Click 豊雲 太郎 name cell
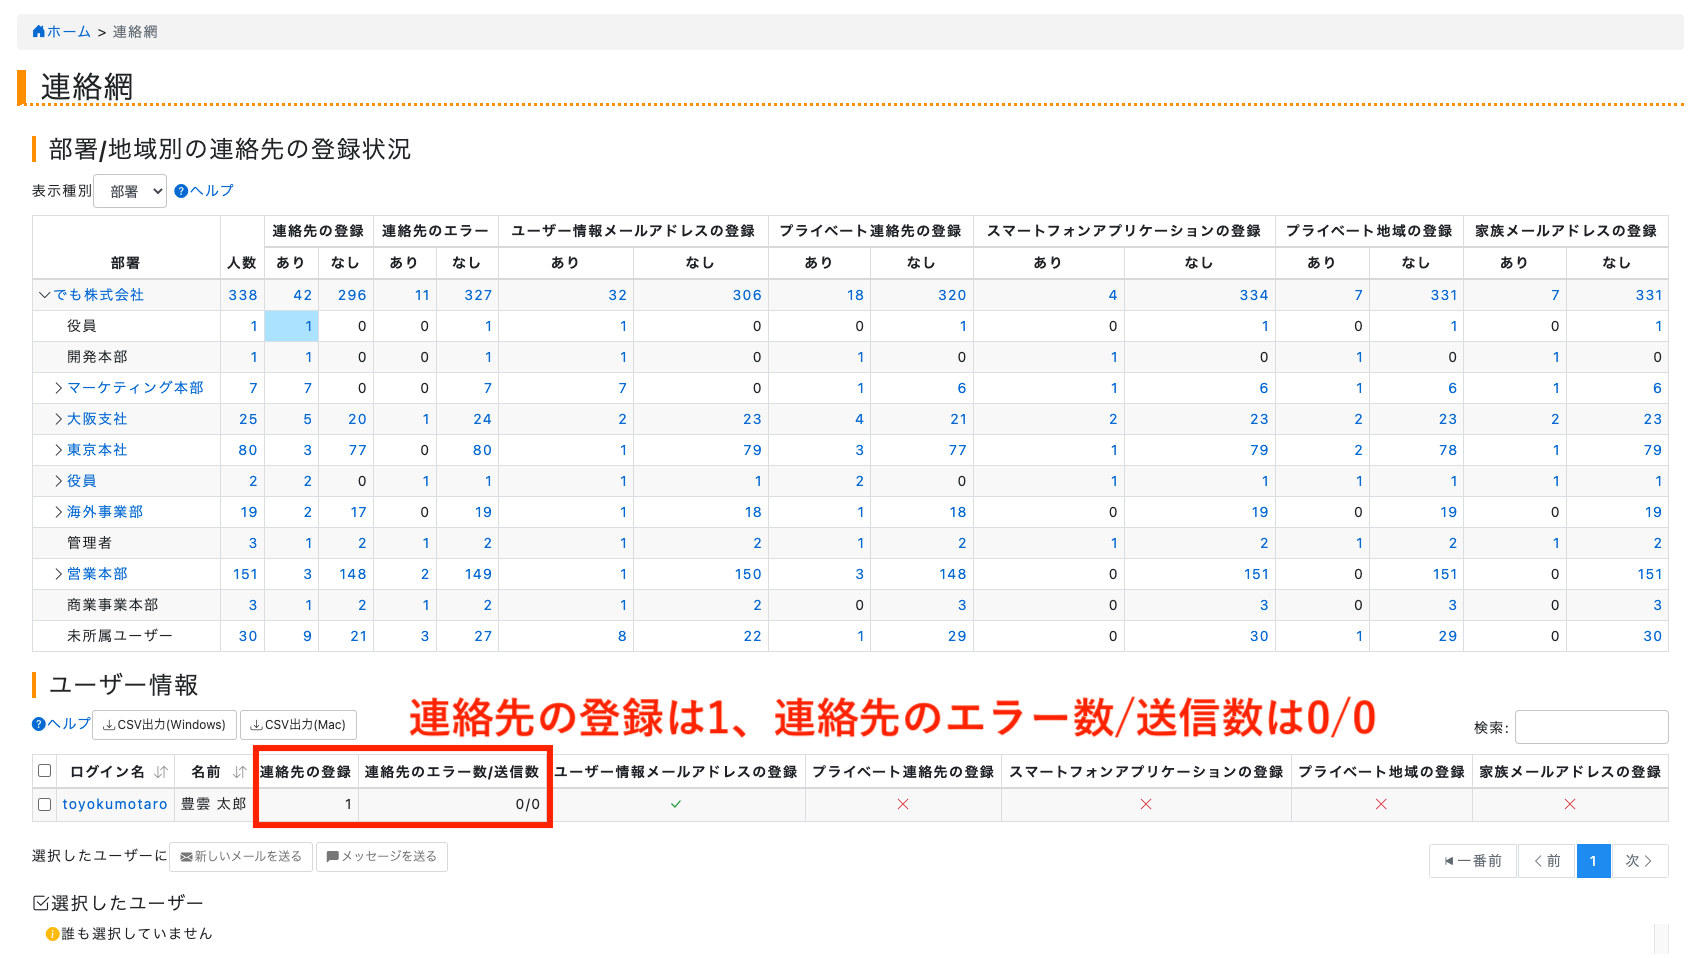Screen dimensions: 1699x958 [x=213, y=804]
